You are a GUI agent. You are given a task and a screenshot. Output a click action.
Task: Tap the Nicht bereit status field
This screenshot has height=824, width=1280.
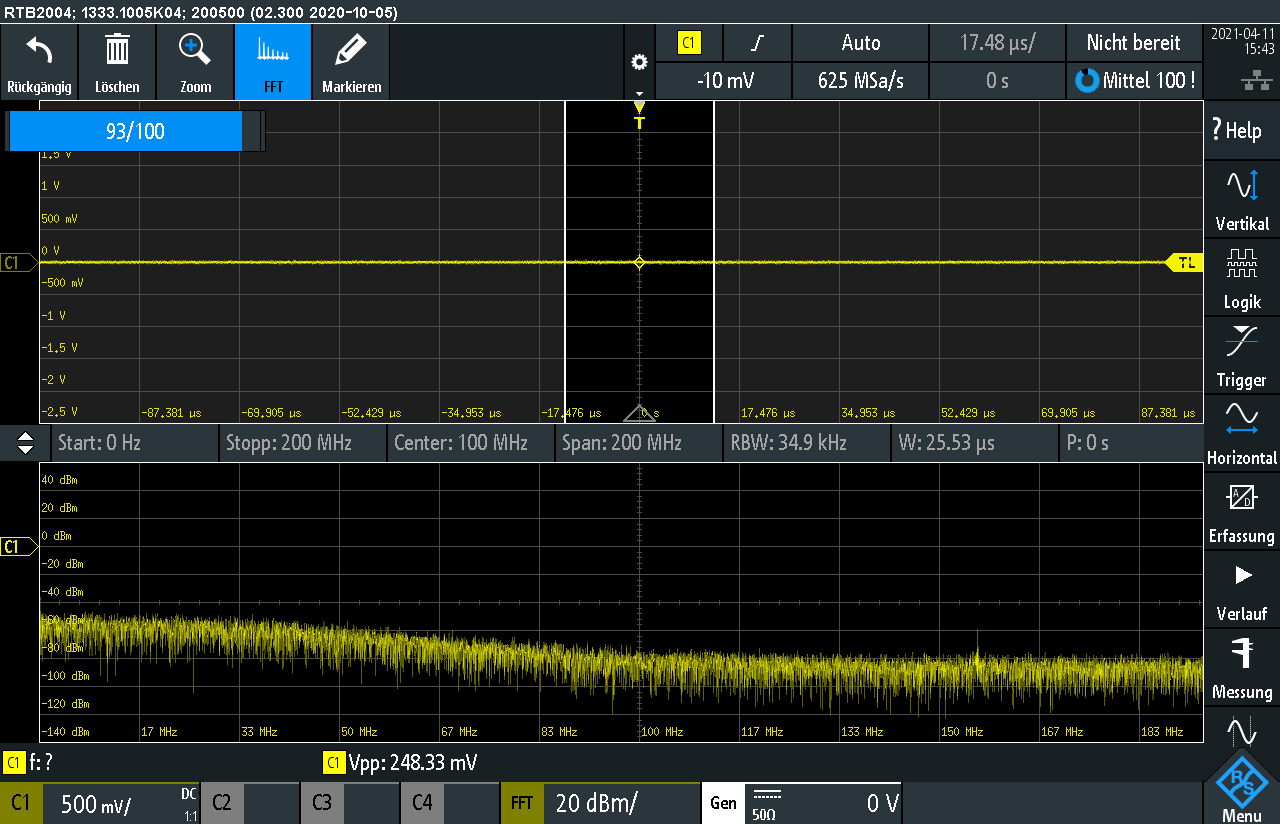pyautogui.click(x=1133, y=43)
